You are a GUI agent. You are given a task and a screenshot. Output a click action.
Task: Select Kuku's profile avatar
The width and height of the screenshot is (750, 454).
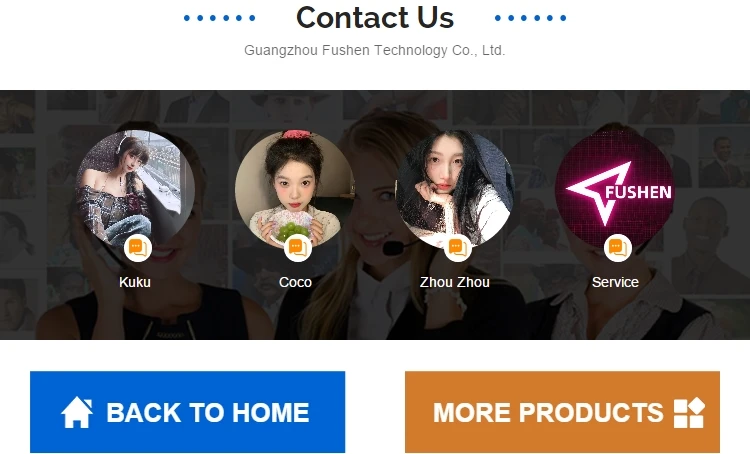pyautogui.click(x=135, y=189)
